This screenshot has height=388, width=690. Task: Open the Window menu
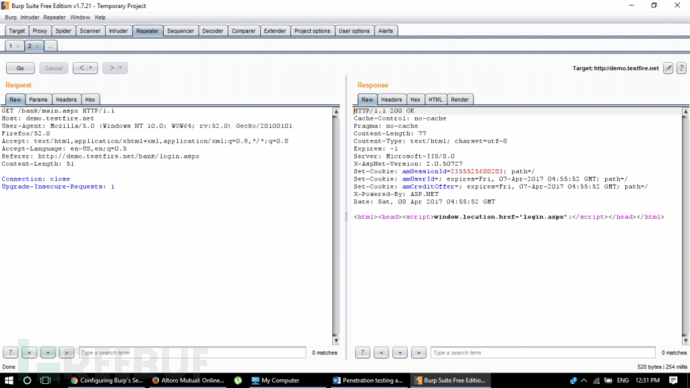80,17
